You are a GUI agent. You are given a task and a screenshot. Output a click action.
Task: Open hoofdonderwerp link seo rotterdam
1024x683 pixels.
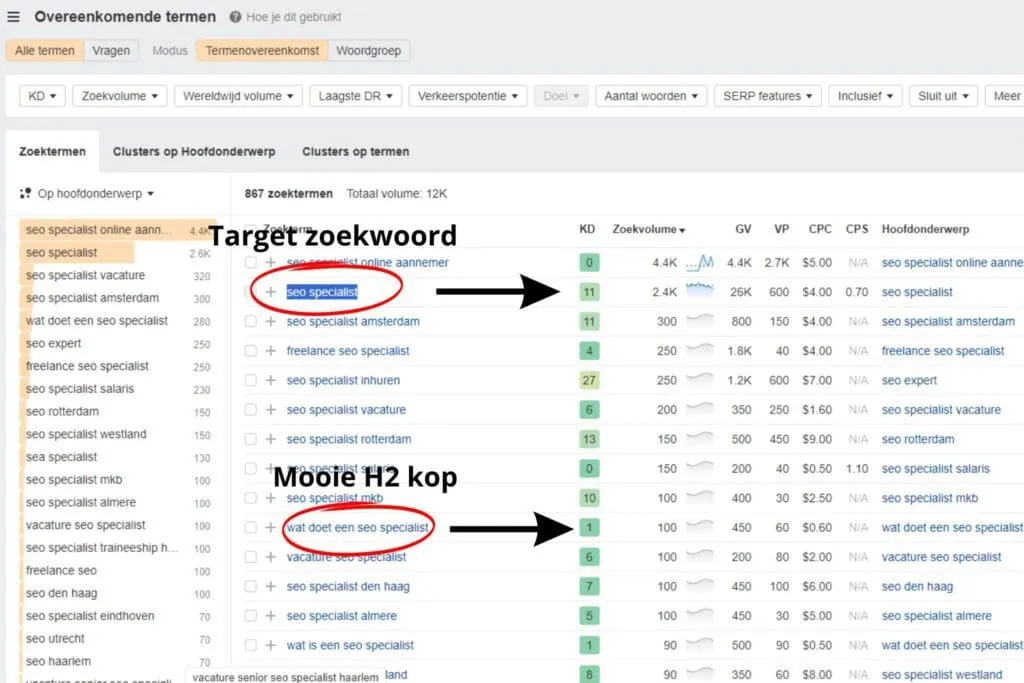click(x=918, y=439)
